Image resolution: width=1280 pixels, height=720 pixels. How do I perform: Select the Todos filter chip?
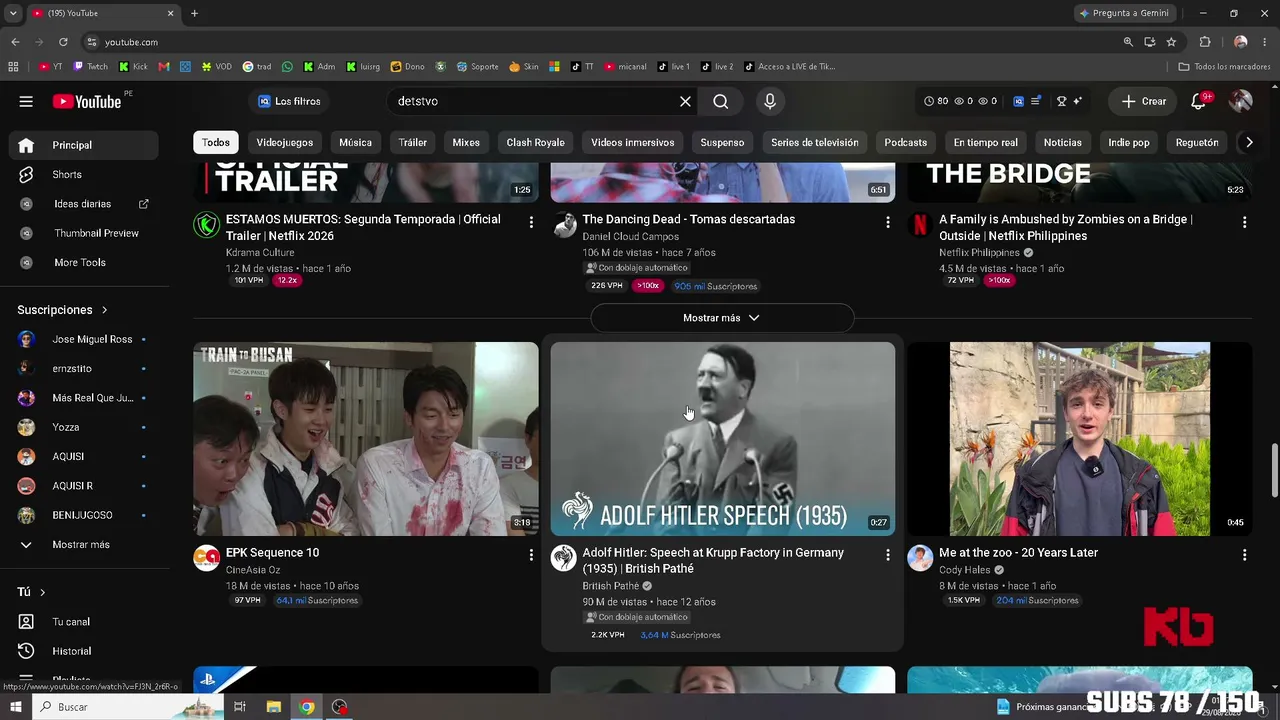coord(216,142)
